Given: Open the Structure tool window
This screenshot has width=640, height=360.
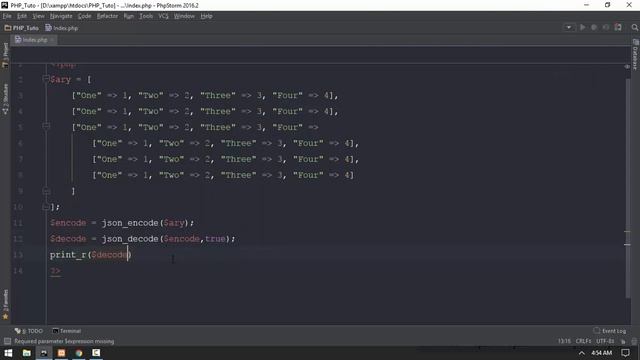Looking at the screenshot, I should point(5,99).
